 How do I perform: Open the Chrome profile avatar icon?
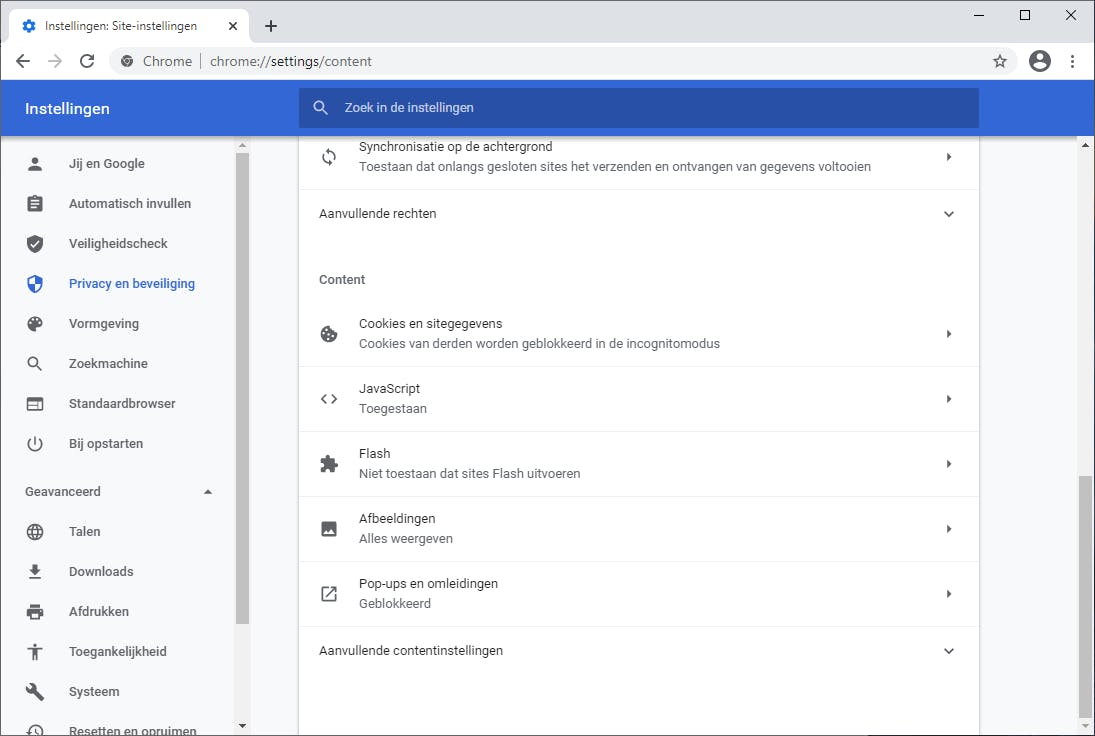click(x=1040, y=61)
